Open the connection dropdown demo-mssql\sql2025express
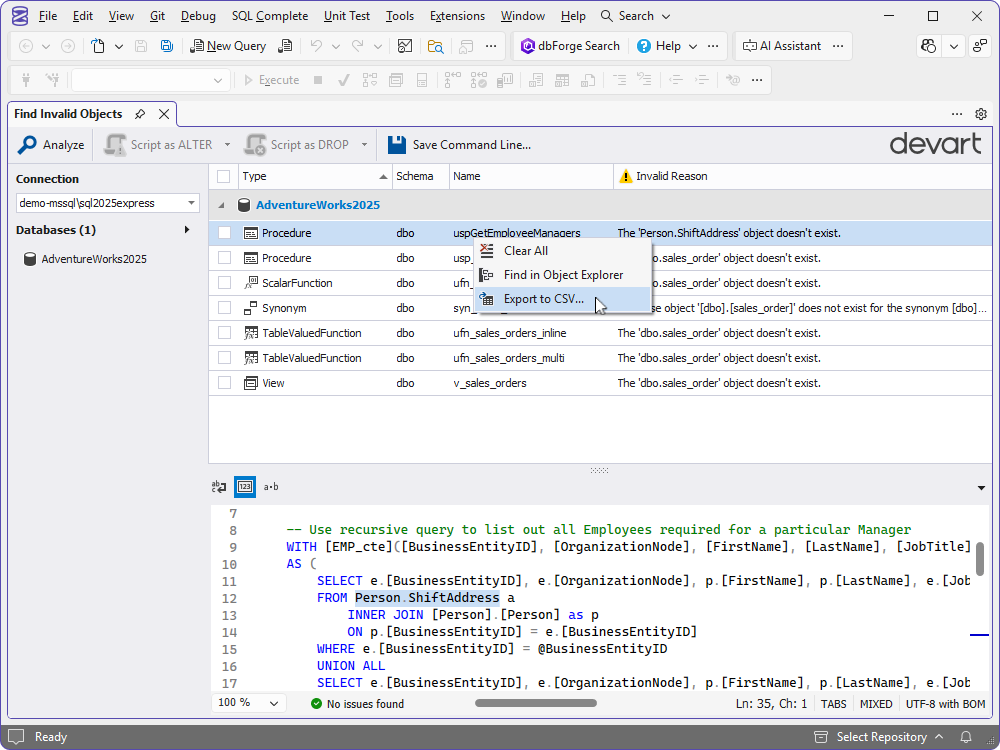1000x750 pixels. tap(107, 203)
